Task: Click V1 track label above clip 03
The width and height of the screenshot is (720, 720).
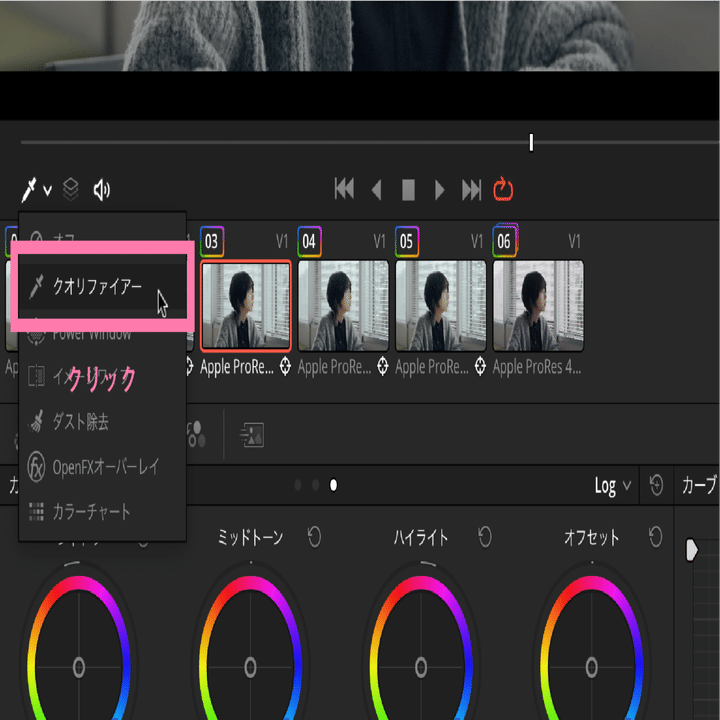Action: 281,241
